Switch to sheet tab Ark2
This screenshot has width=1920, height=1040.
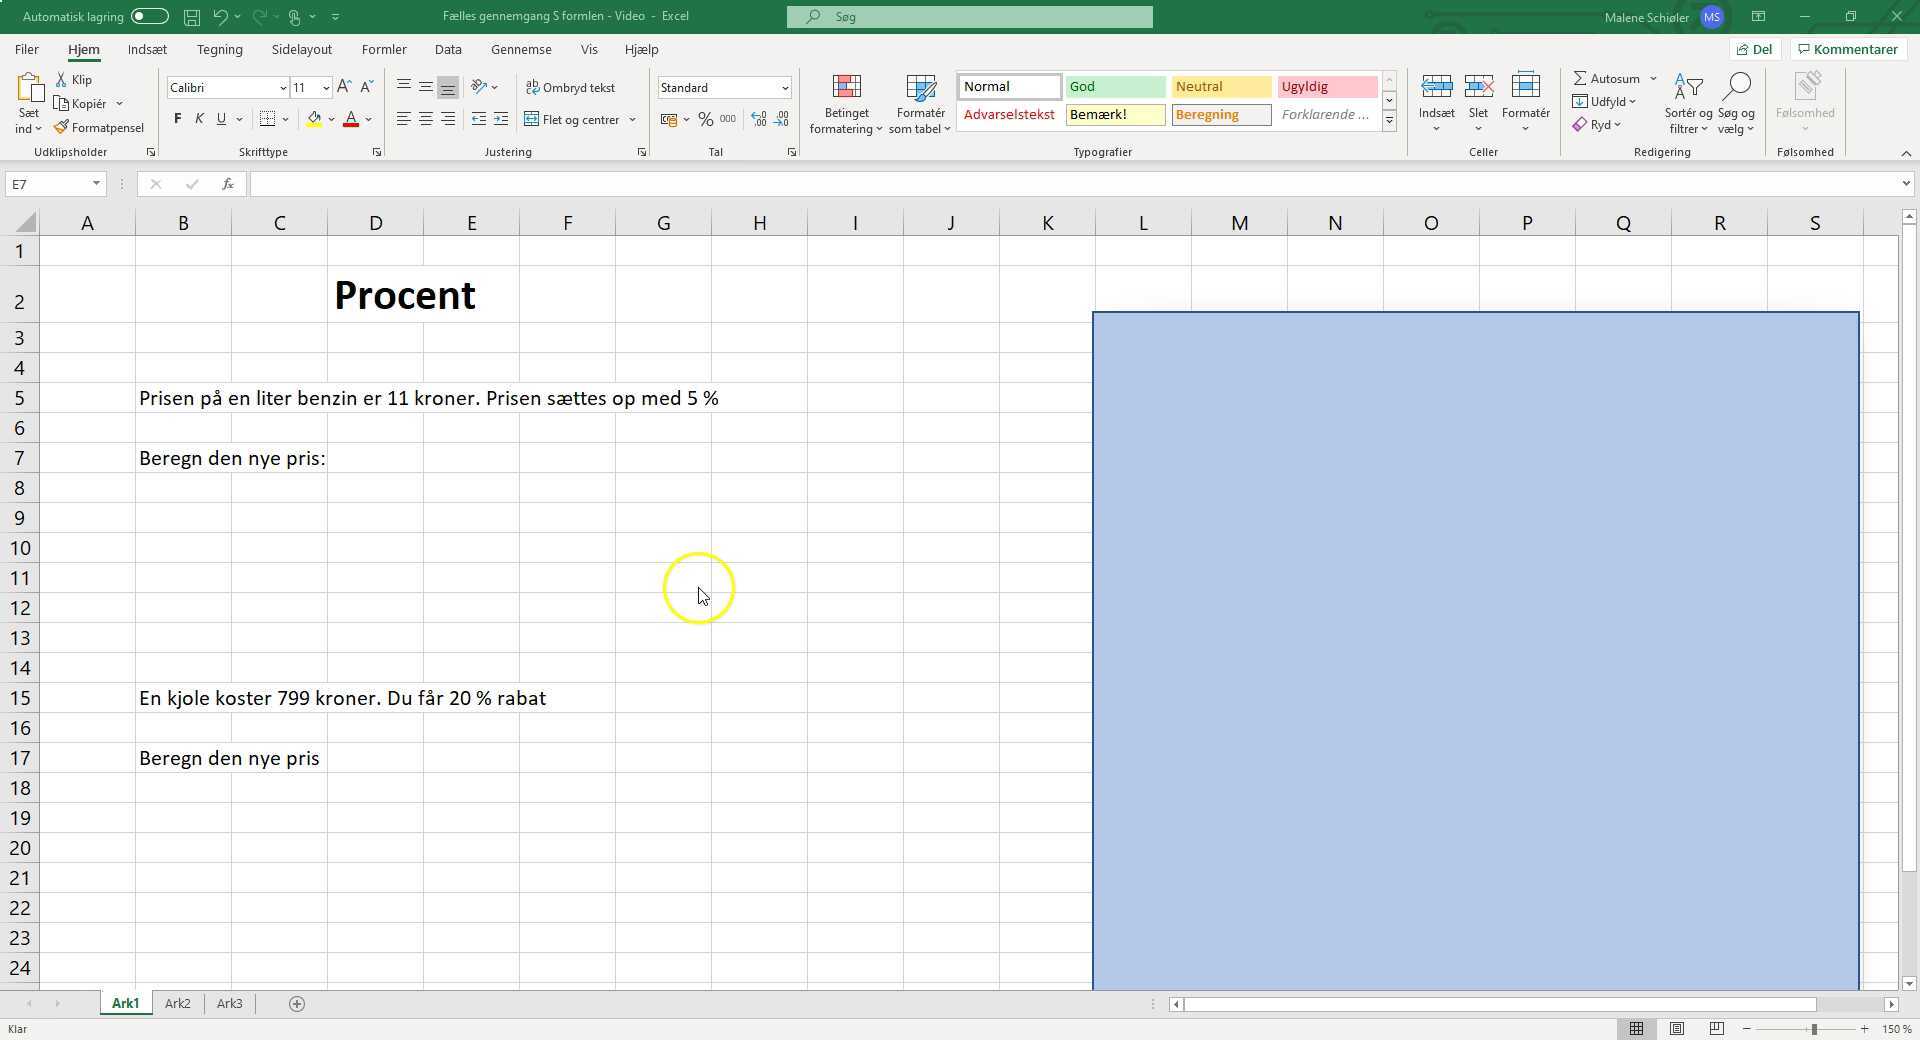[x=178, y=1004]
